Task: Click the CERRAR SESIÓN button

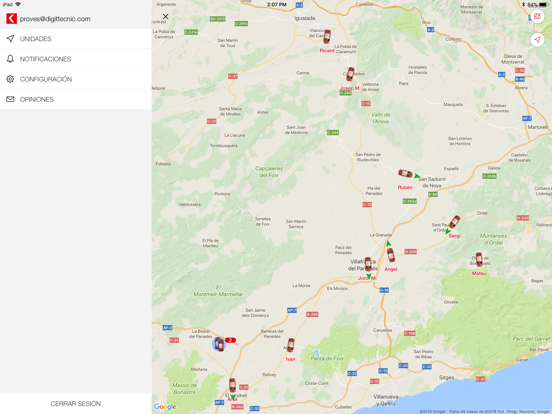Action: coord(76,403)
